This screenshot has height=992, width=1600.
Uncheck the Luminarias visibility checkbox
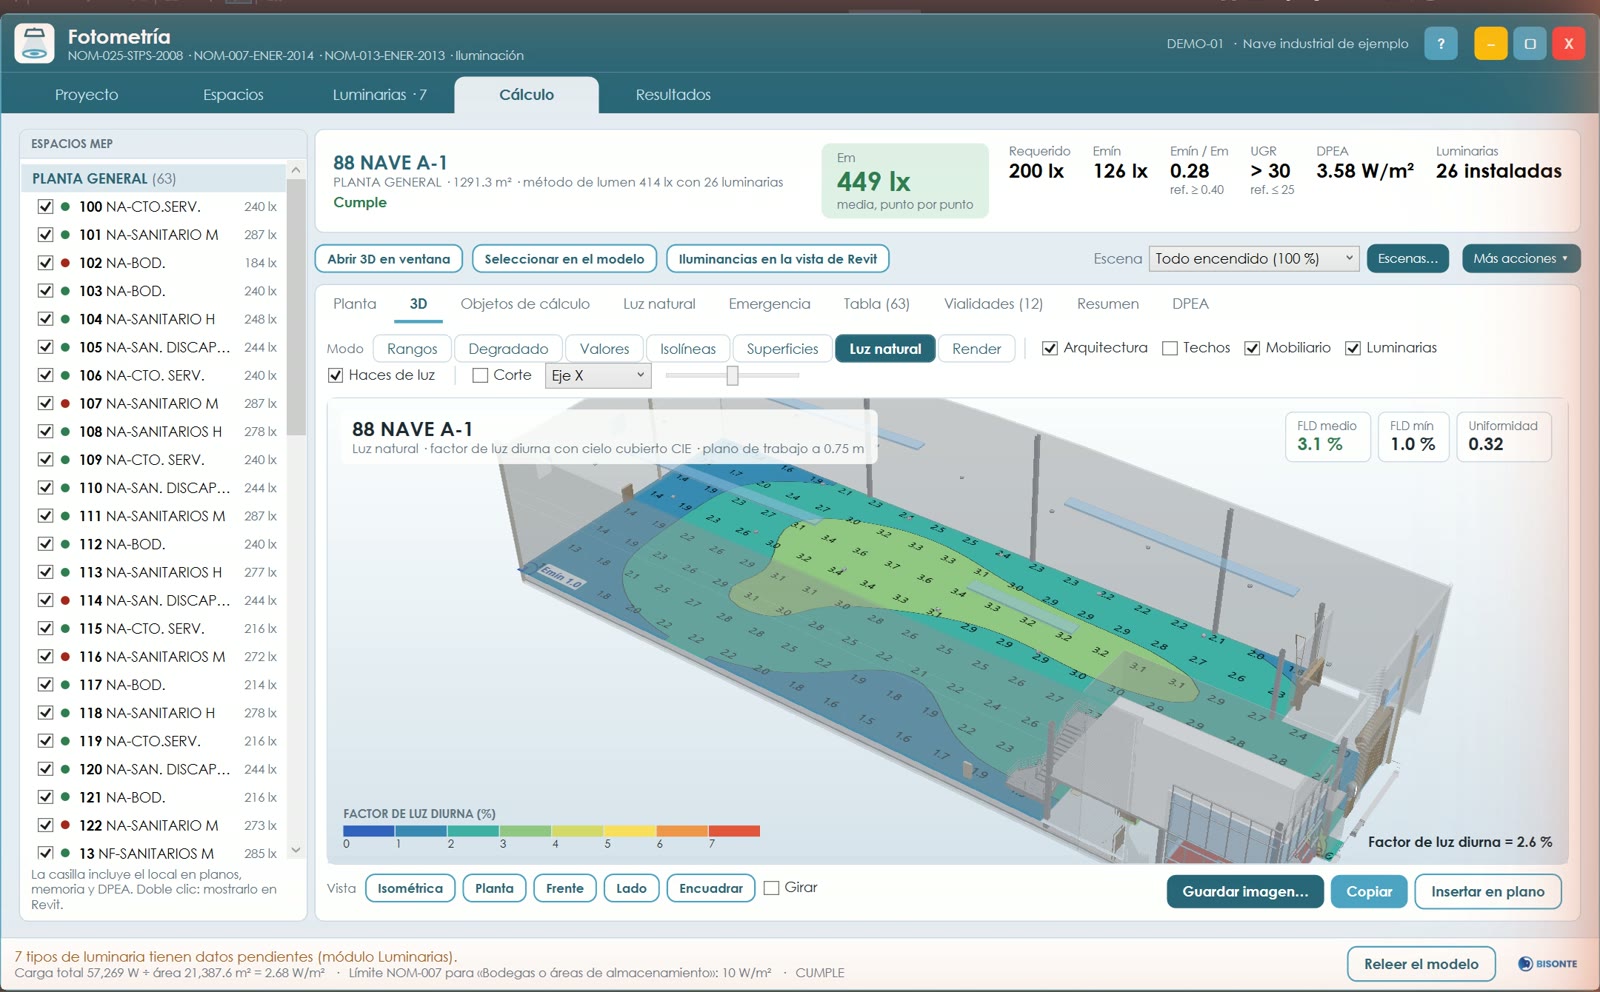[1353, 348]
